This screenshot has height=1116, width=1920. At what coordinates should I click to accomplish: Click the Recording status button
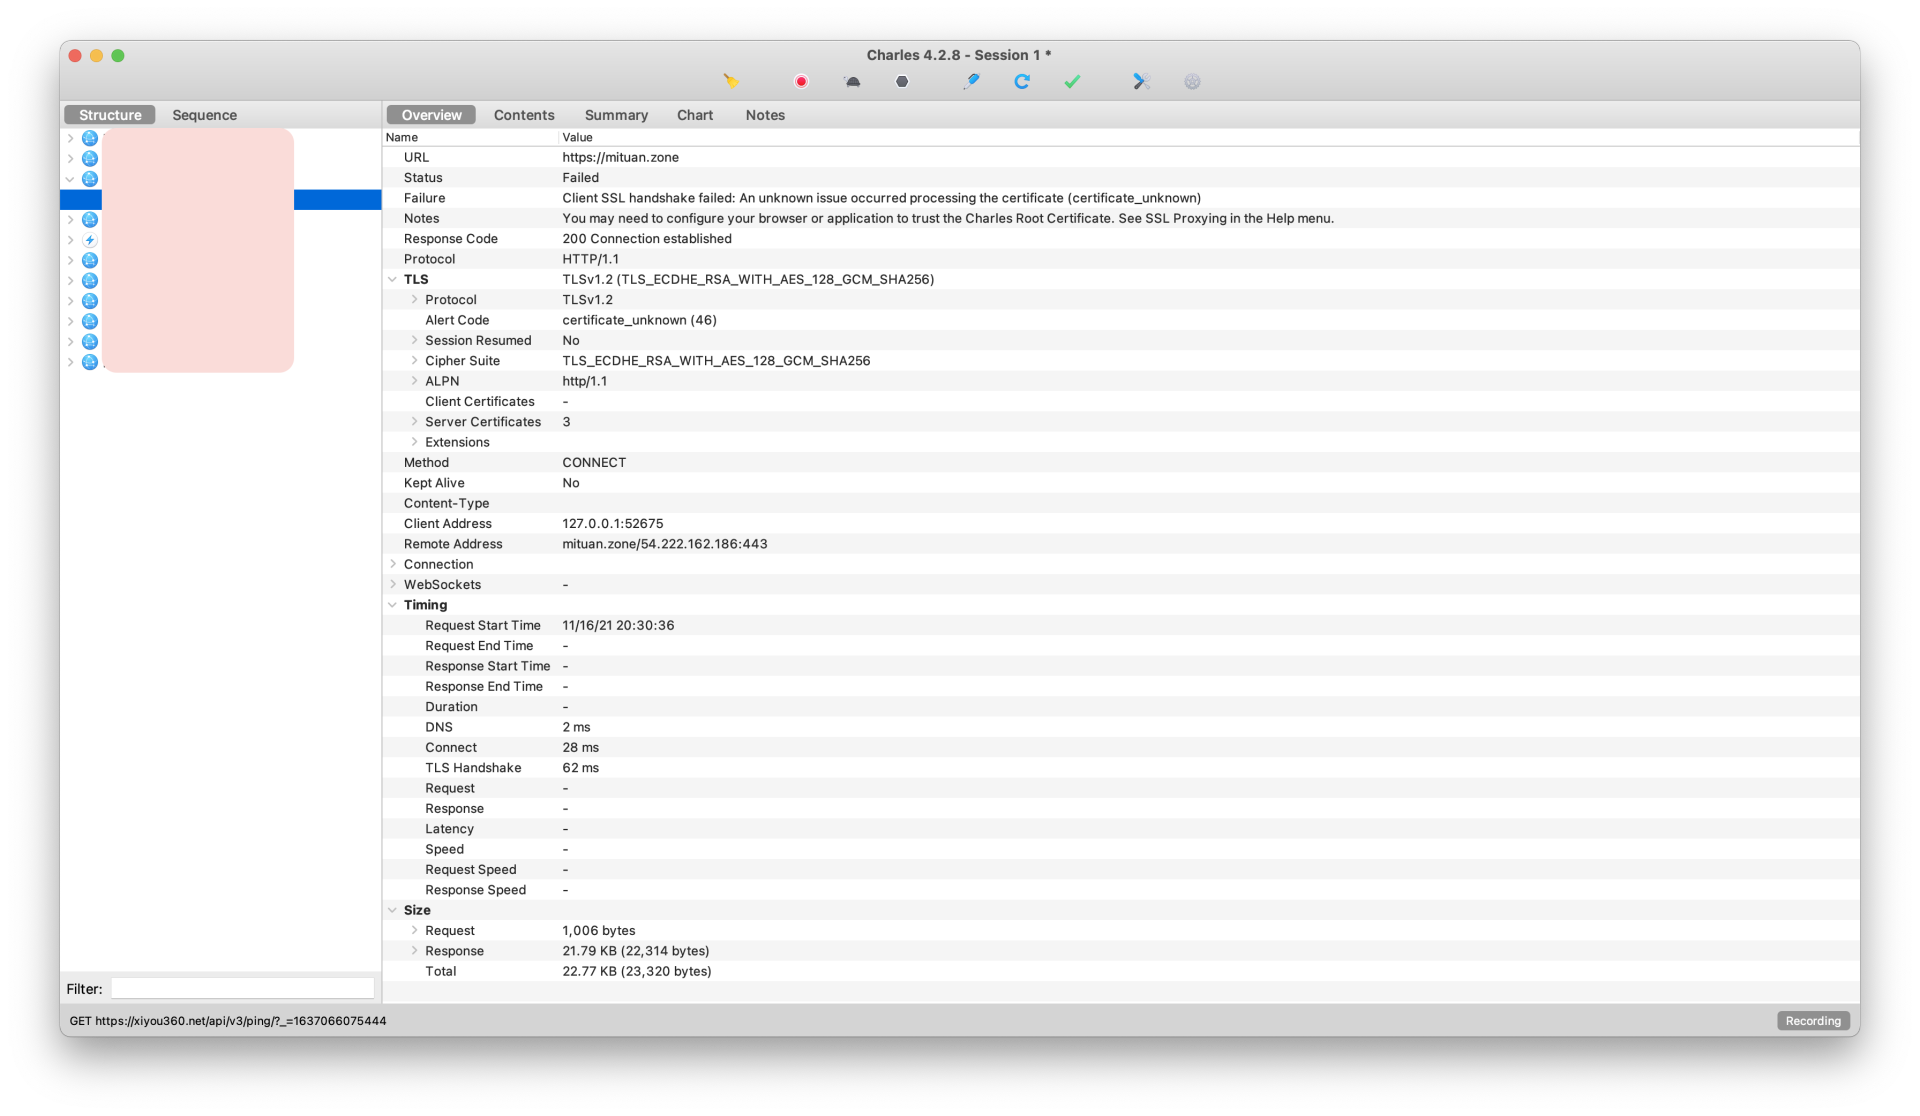click(1812, 1021)
